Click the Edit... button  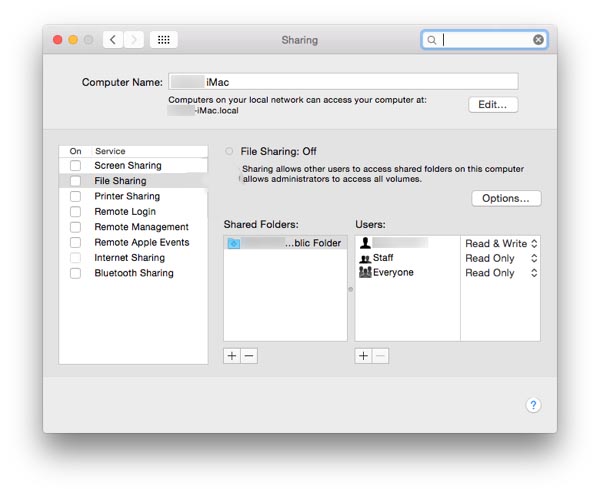coord(493,105)
